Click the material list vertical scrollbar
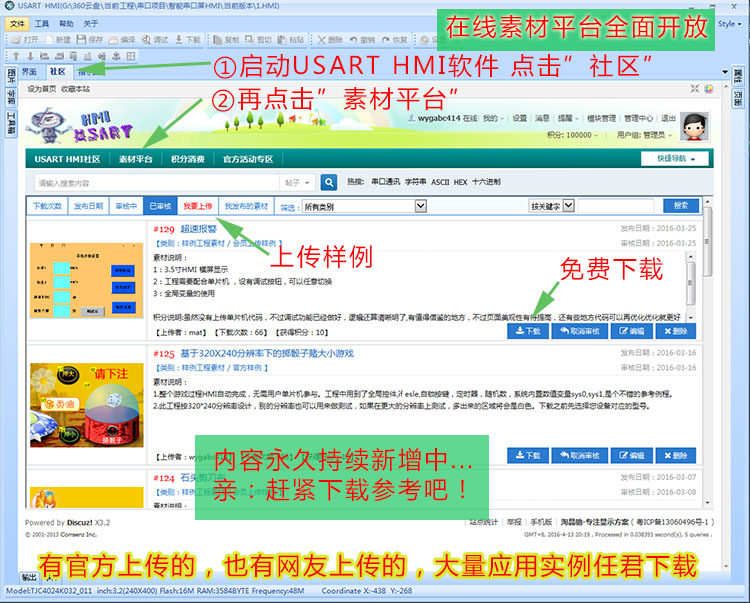Screen dimensions: 750x603 pyautogui.click(x=708, y=351)
